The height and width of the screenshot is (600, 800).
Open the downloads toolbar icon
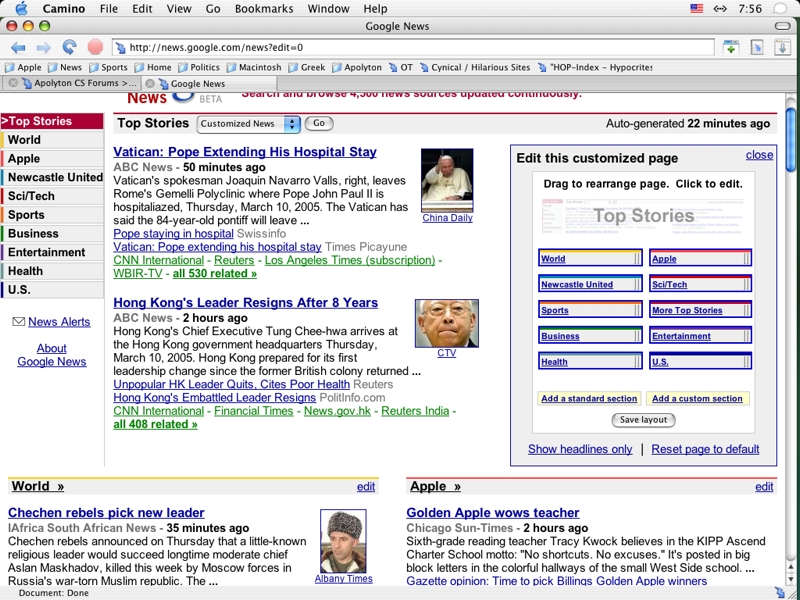(x=782, y=47)
